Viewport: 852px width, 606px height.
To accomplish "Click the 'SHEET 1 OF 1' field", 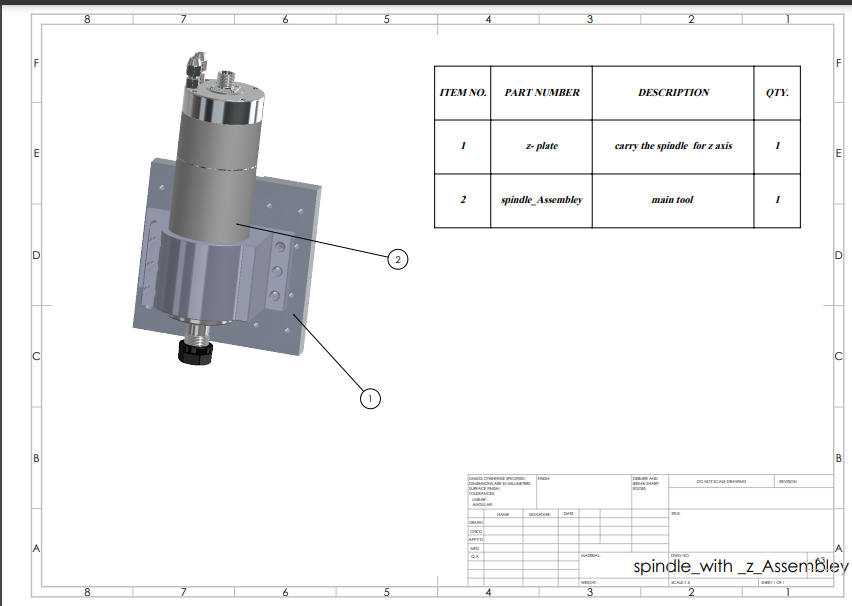I will (x=773, y=583).
